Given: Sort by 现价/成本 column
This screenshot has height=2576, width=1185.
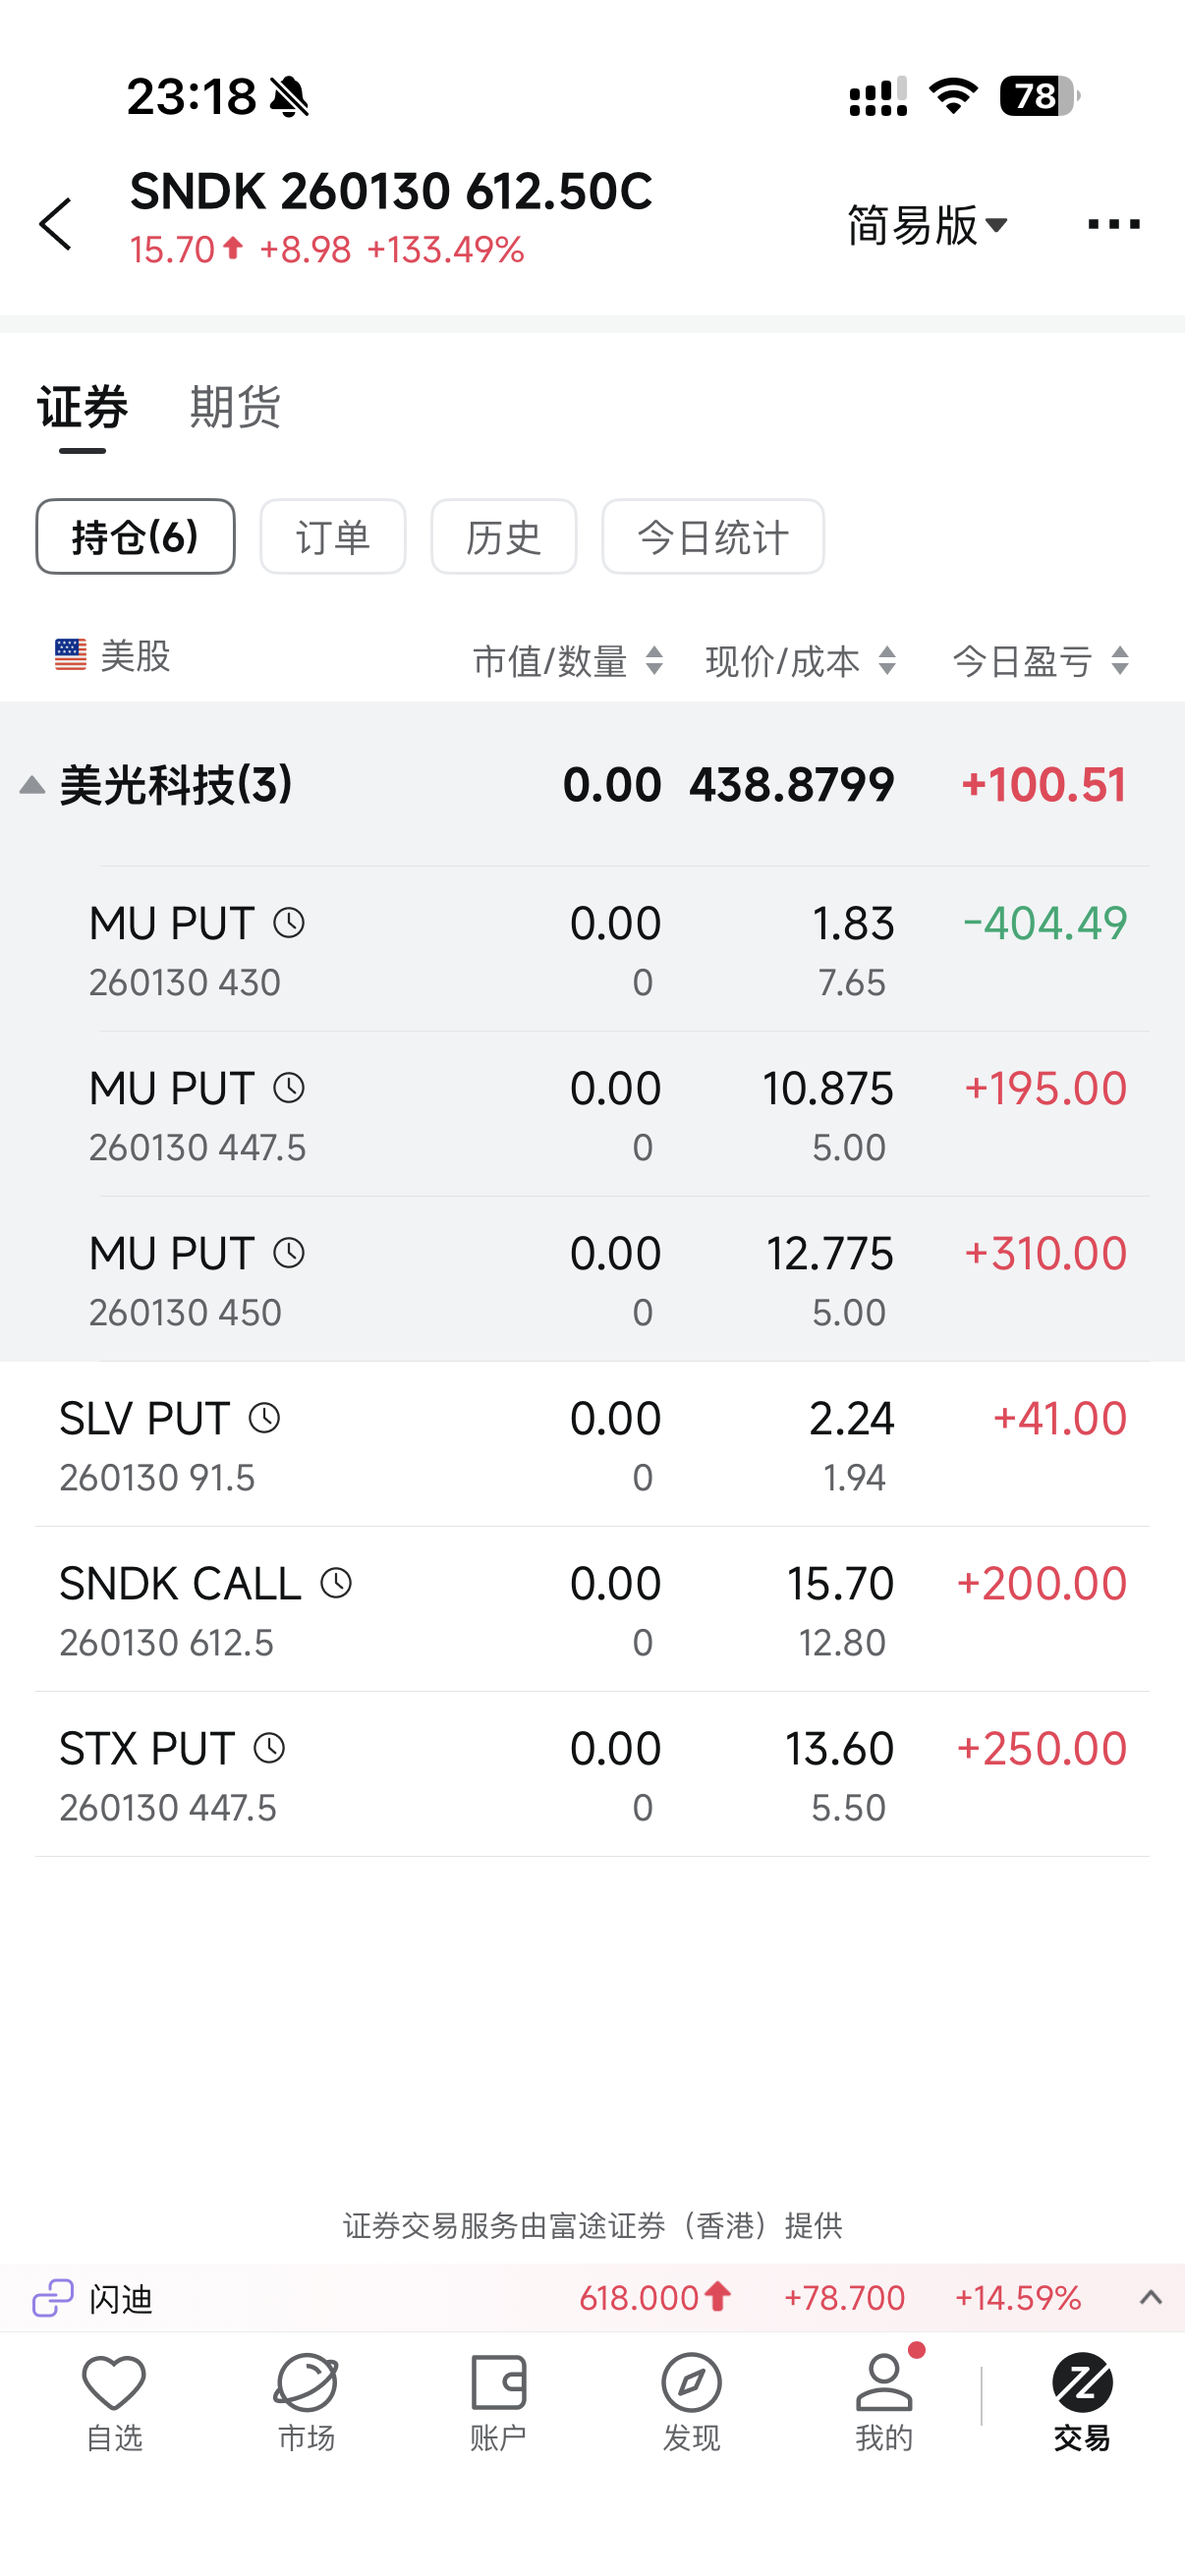Looking at the screenshot, I should [800, 661].
